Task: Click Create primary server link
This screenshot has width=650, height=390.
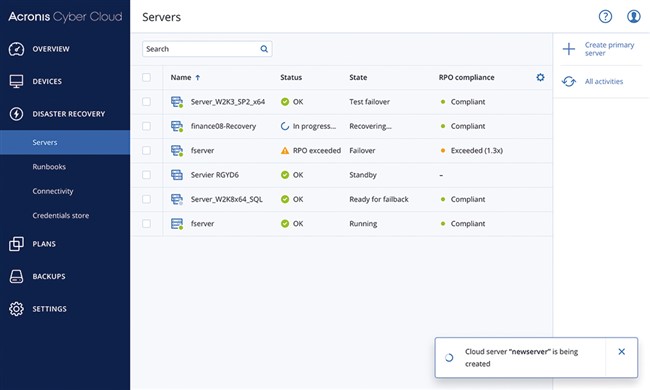Action: click(609, 49)
